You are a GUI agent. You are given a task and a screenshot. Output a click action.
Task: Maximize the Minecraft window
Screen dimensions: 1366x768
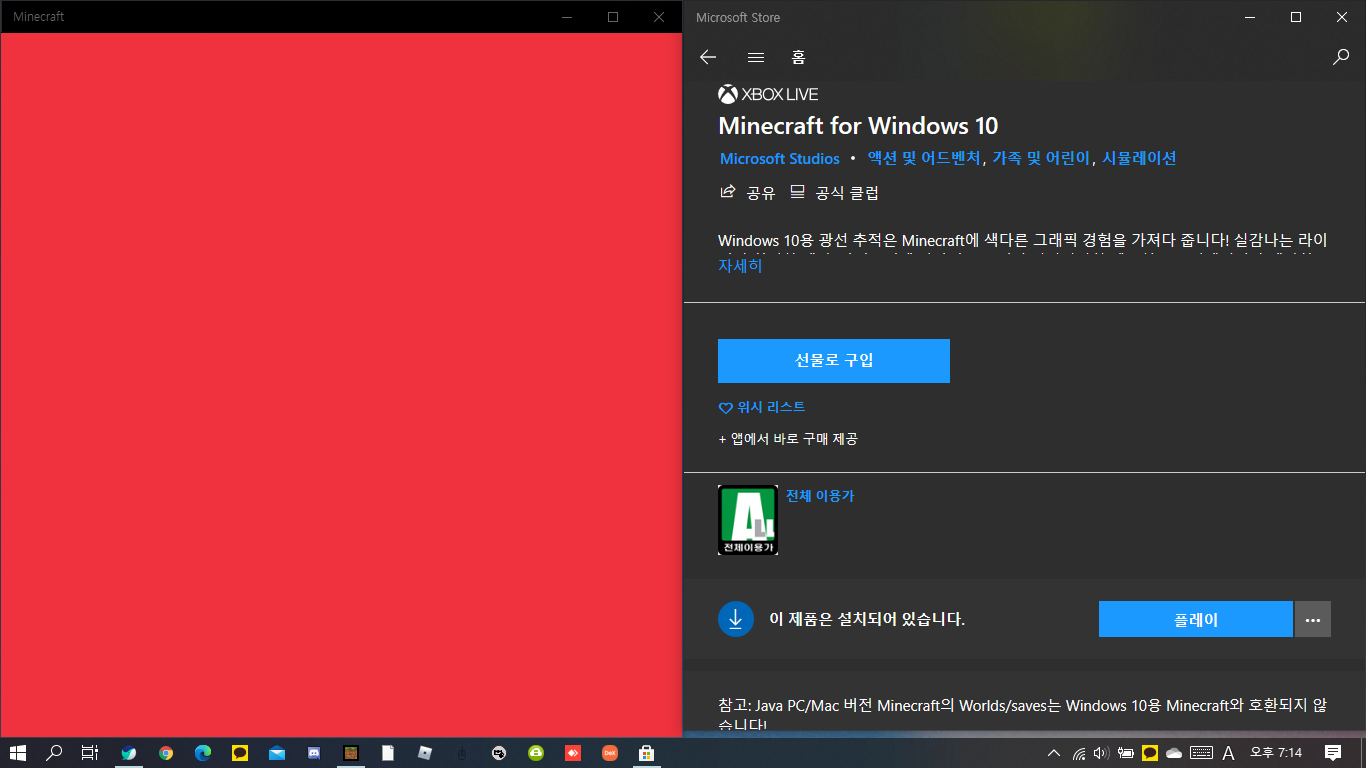tap(613, 17)
